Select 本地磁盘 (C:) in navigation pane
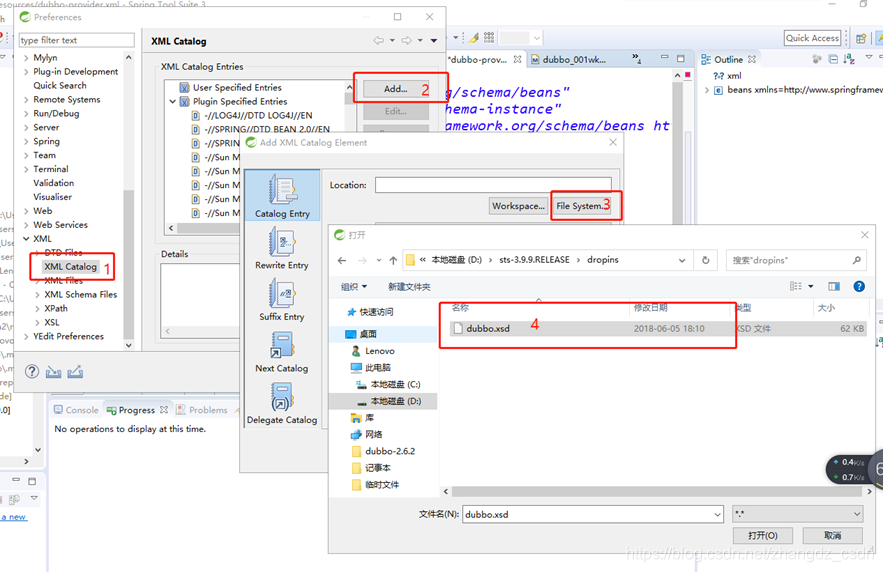This screenshot has height=572, width=883. pos(395,385)
